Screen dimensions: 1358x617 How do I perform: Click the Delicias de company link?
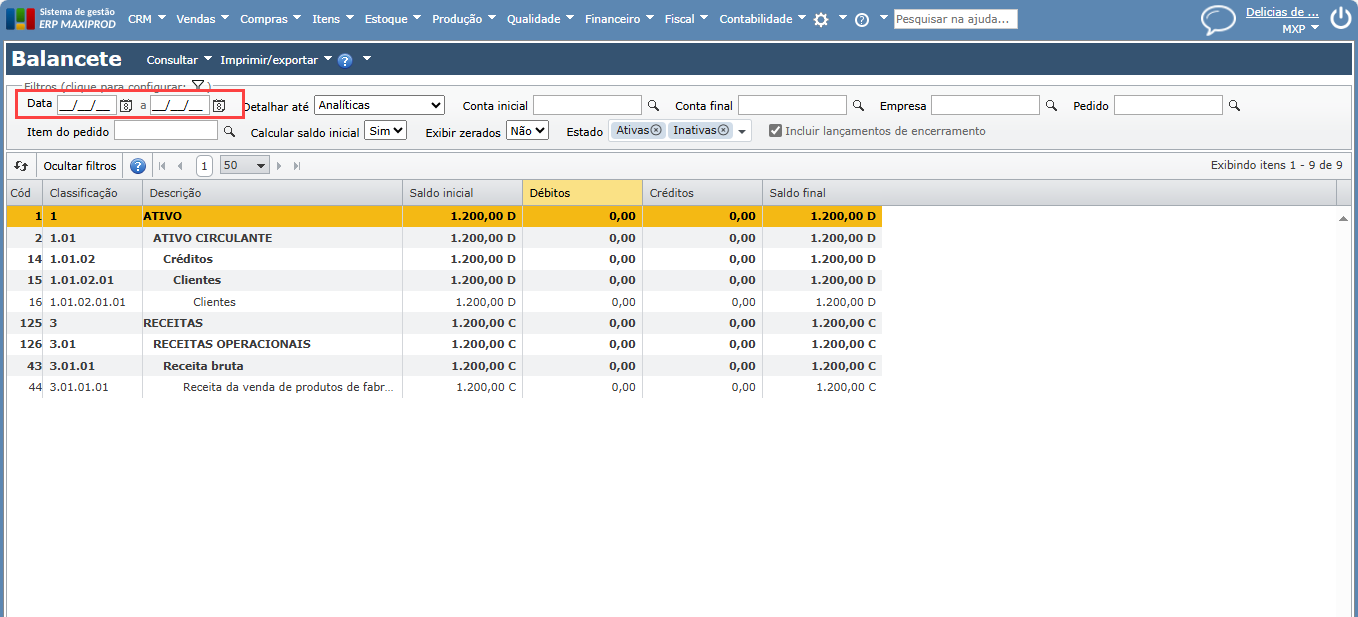pyautogui.click(x=1282, y=12)
